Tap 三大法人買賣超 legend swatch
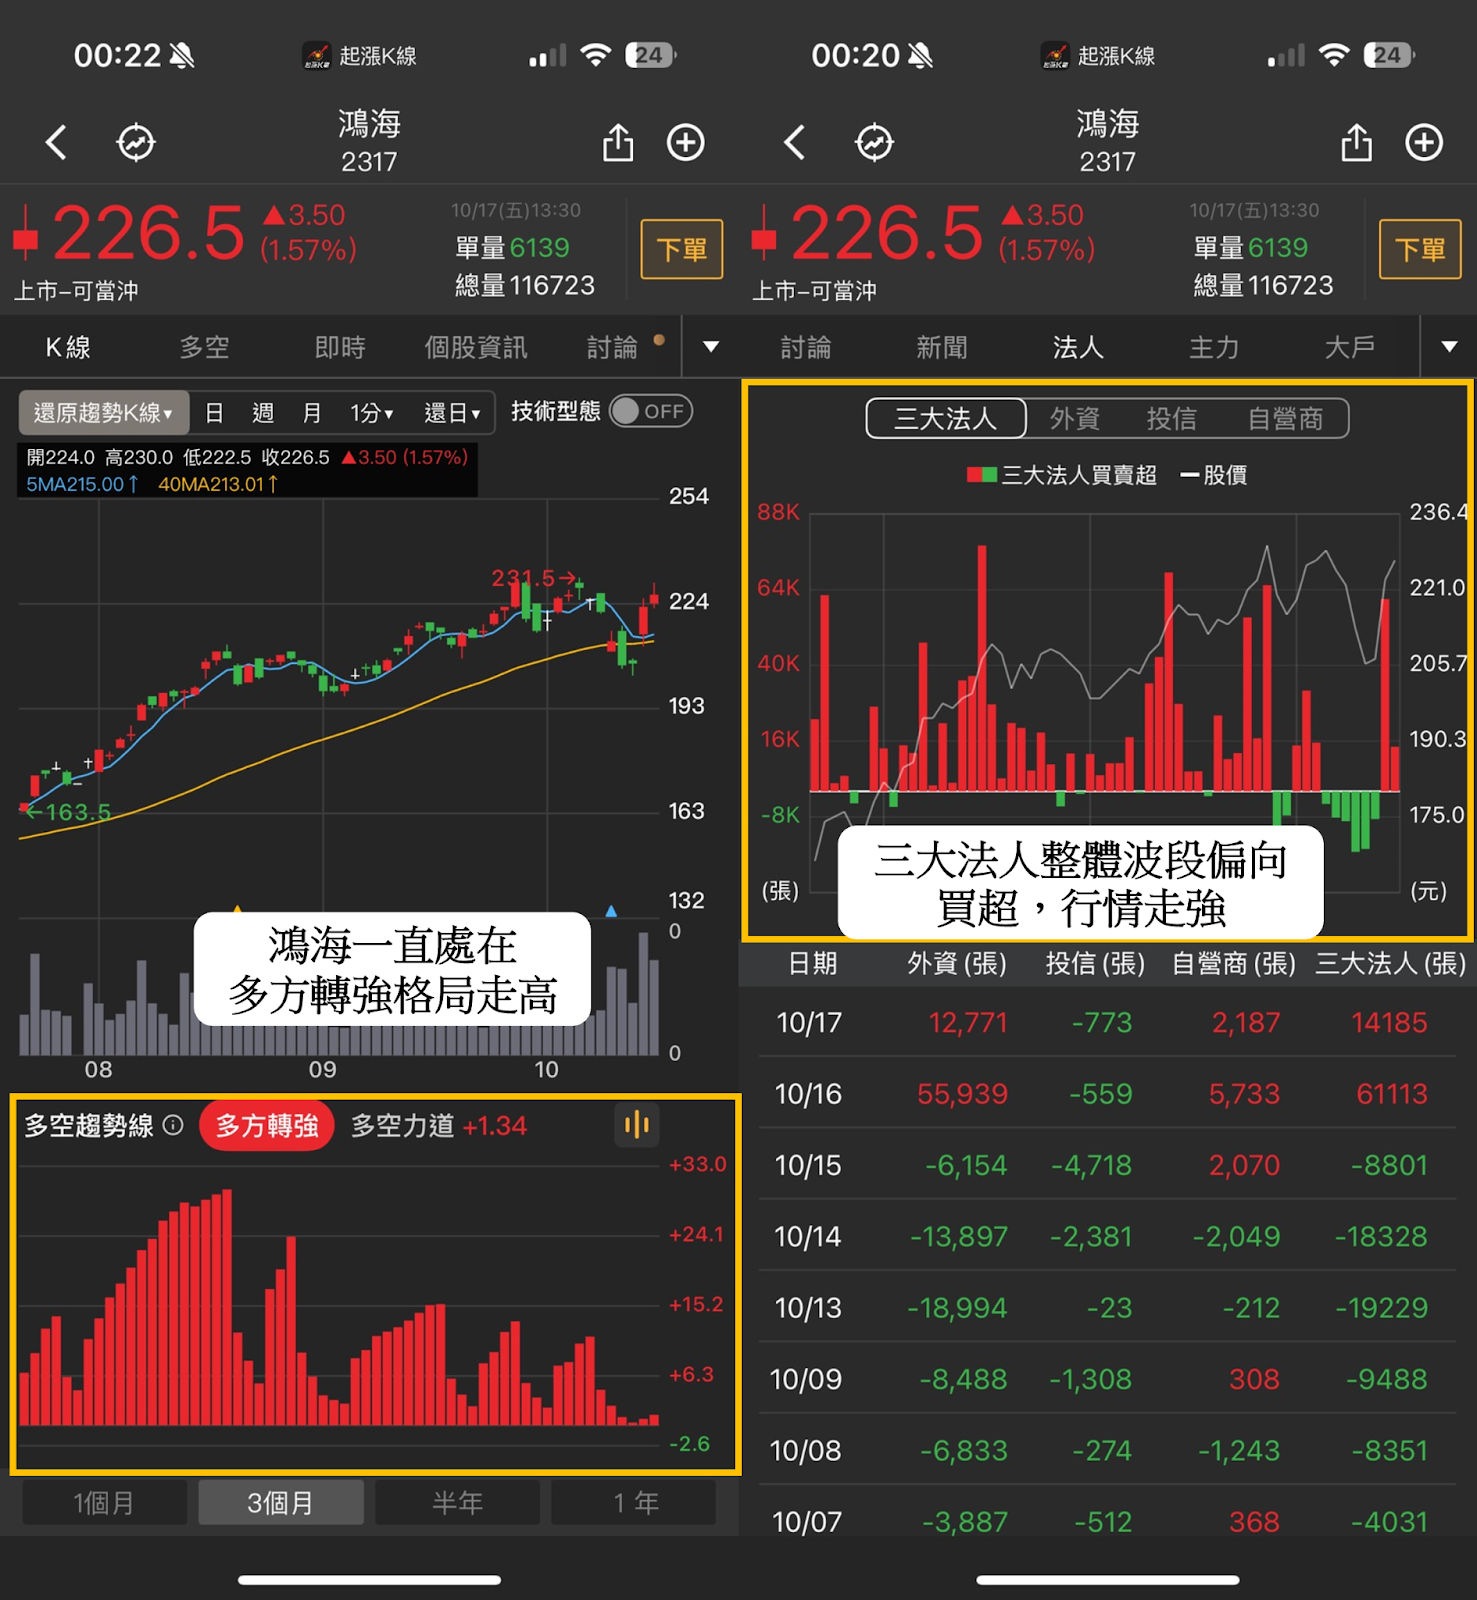This screenshot has height=1600, width=1477. (982, 475)
